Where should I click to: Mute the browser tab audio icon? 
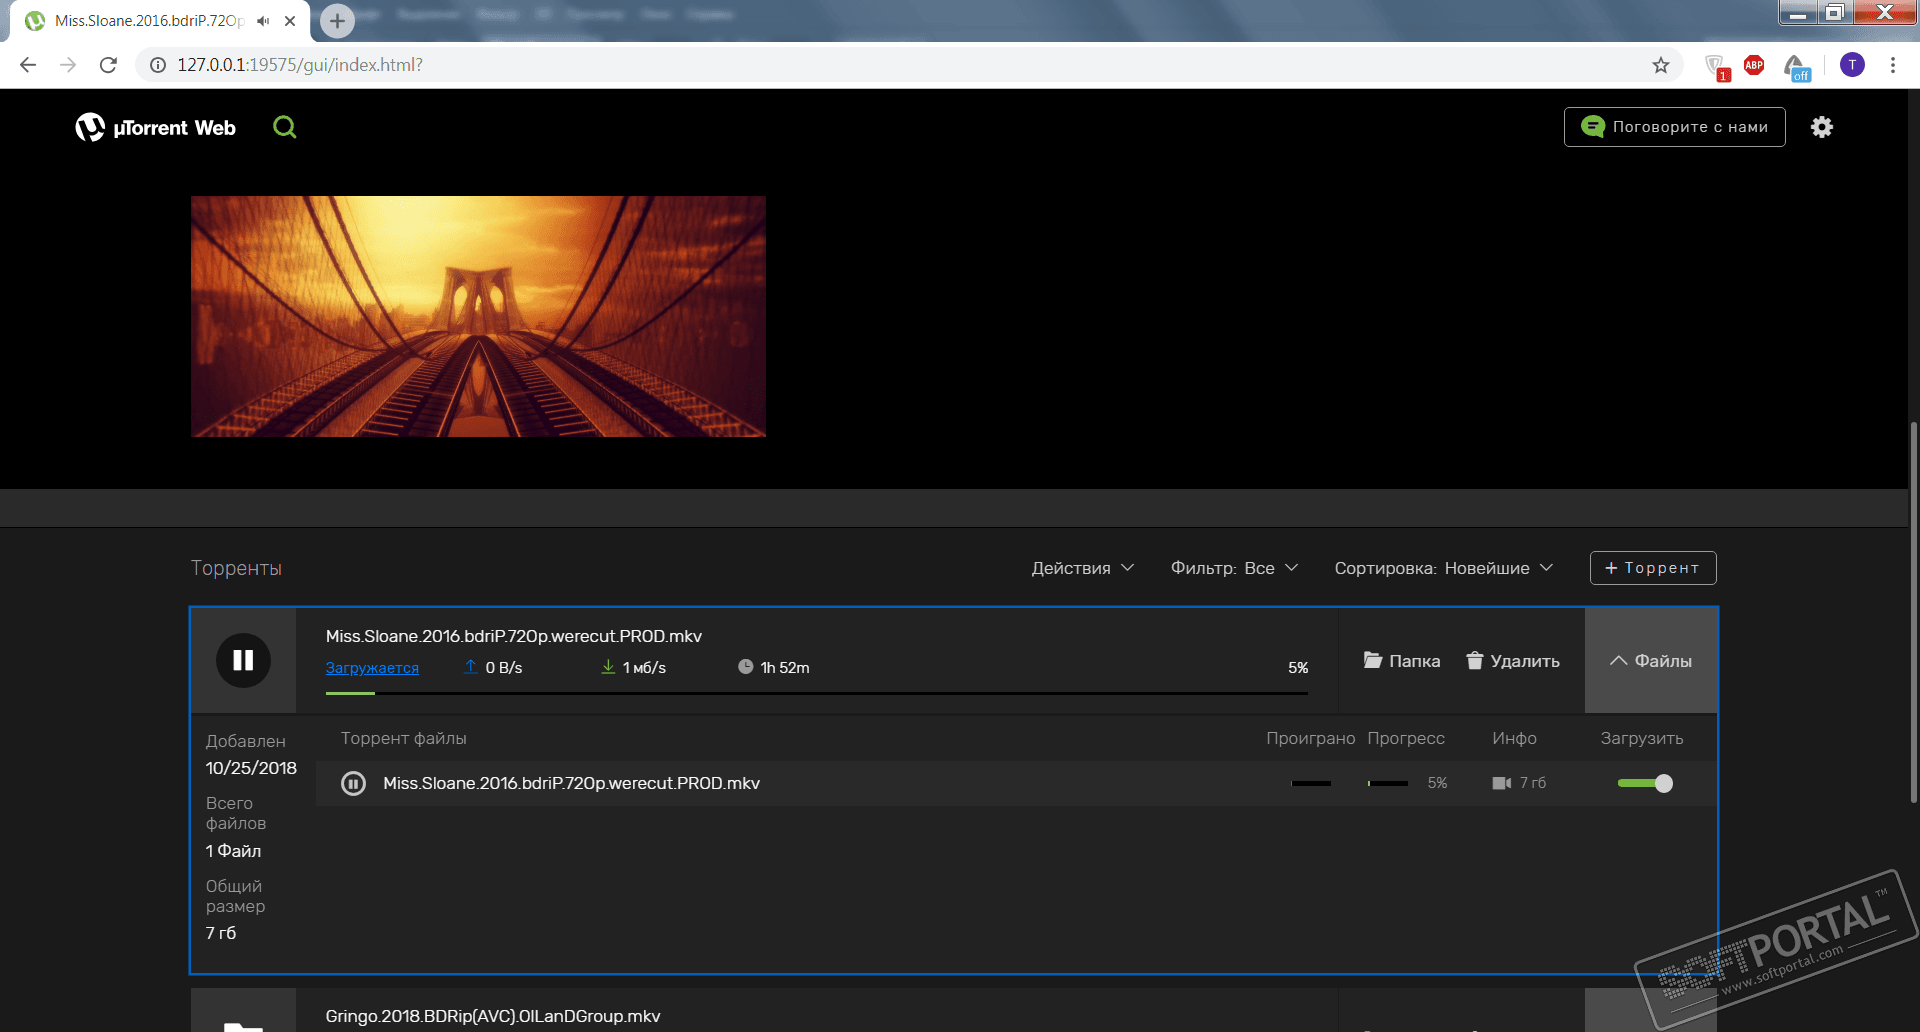(263, 21)
